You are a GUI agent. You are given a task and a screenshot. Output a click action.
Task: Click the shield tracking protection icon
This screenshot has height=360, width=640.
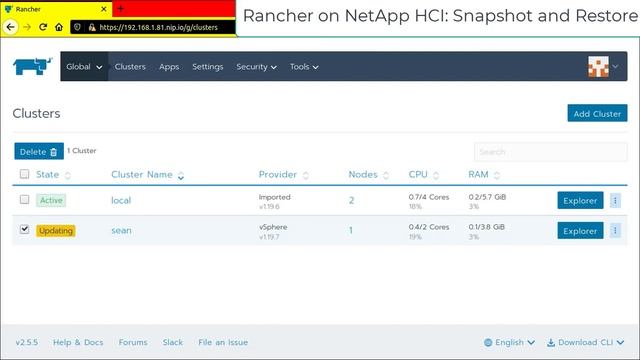(x=78, y=27)
